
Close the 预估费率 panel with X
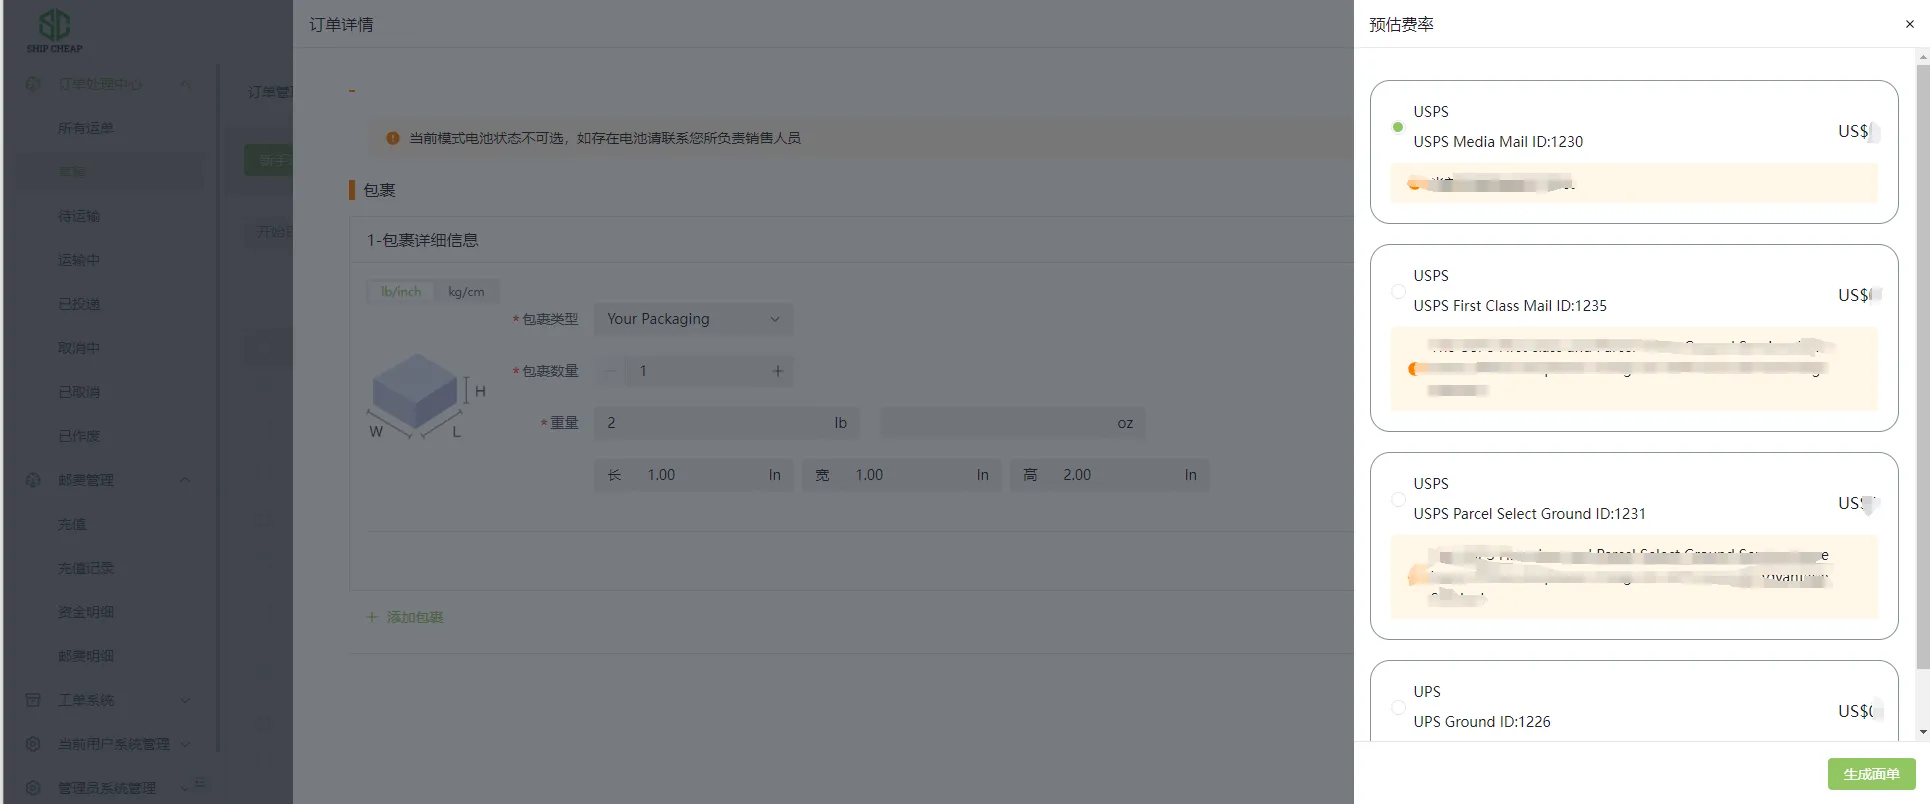(1909, 24)
